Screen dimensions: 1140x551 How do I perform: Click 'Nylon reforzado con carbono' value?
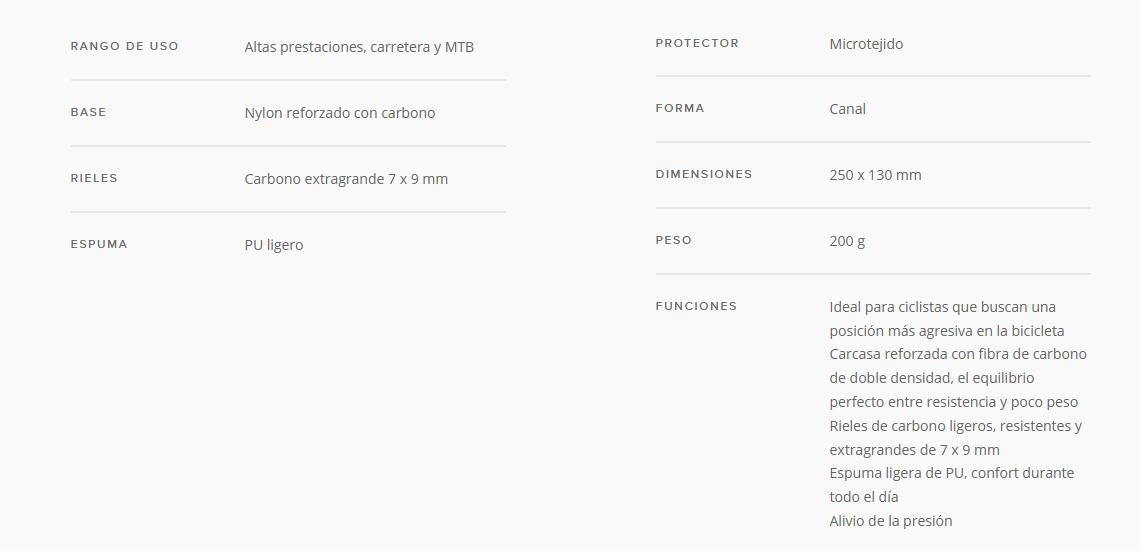pyautogui.click(x=340, y=113)
